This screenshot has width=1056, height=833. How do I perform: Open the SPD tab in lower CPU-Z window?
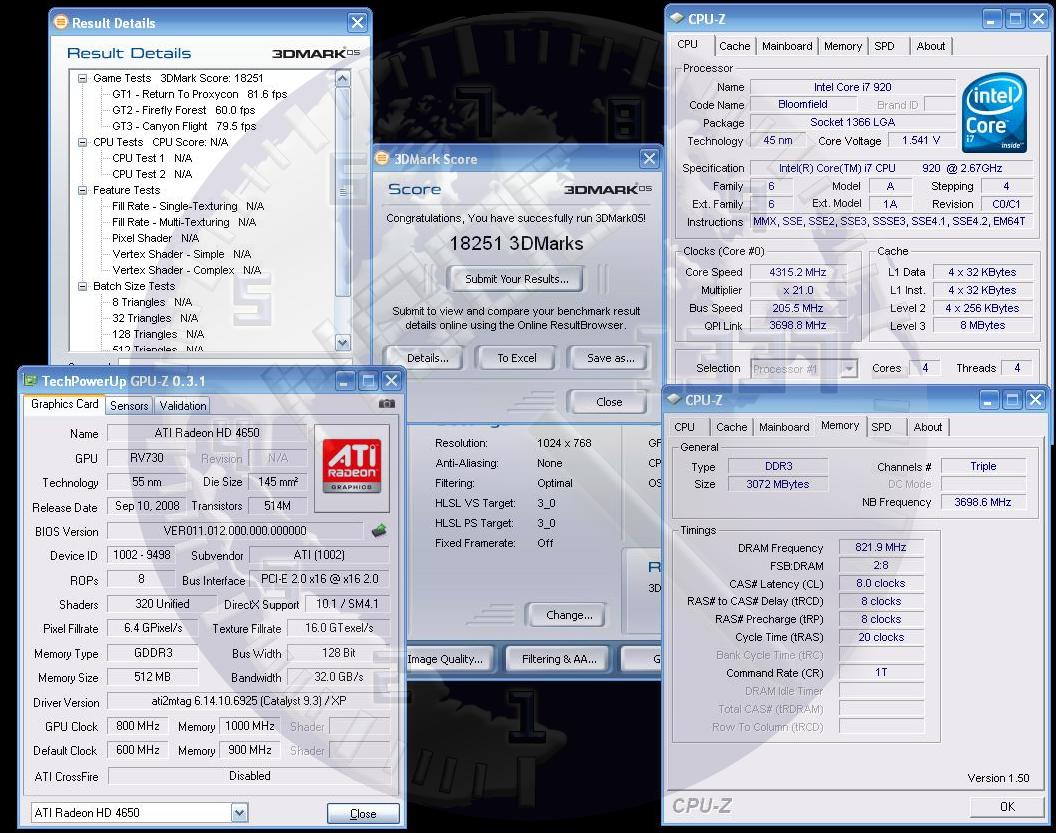pos(882,427)
